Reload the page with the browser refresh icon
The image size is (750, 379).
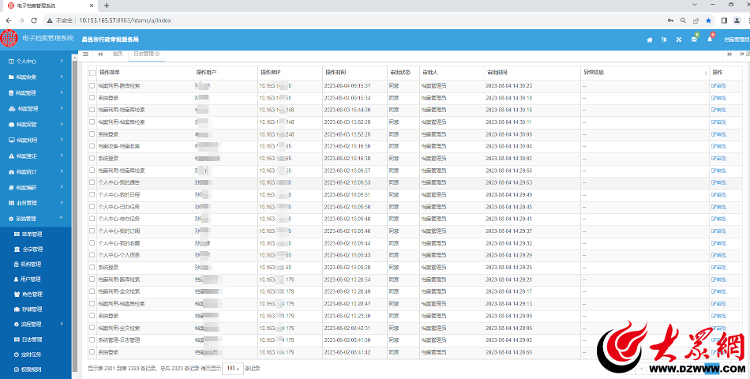click(34, 21)
